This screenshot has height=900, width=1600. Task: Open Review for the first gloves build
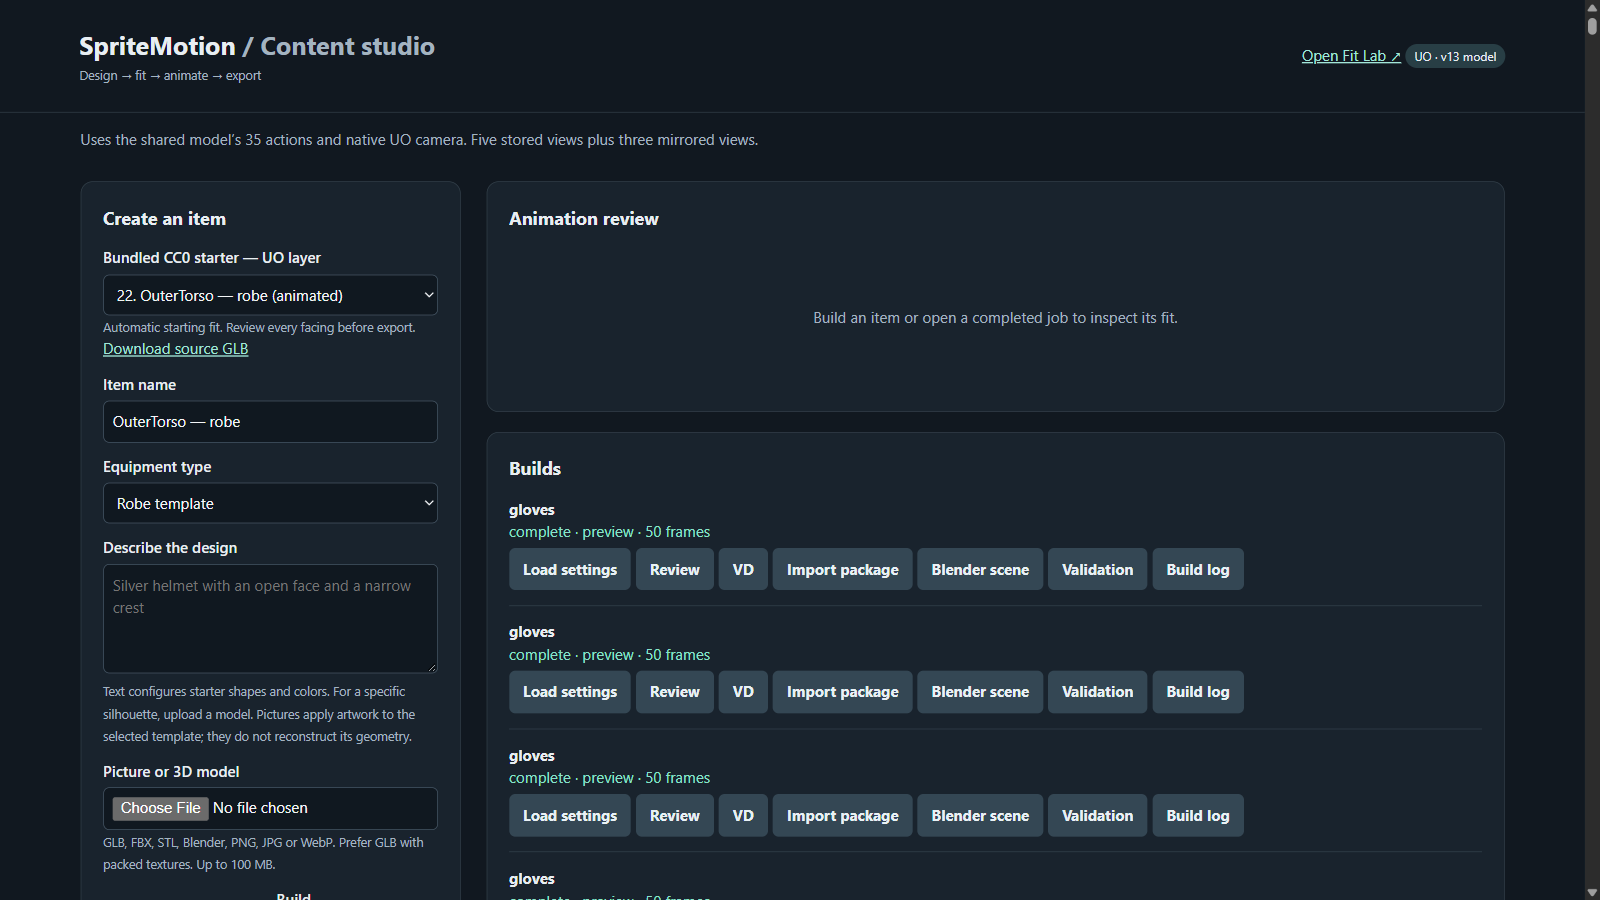(675, 569)
